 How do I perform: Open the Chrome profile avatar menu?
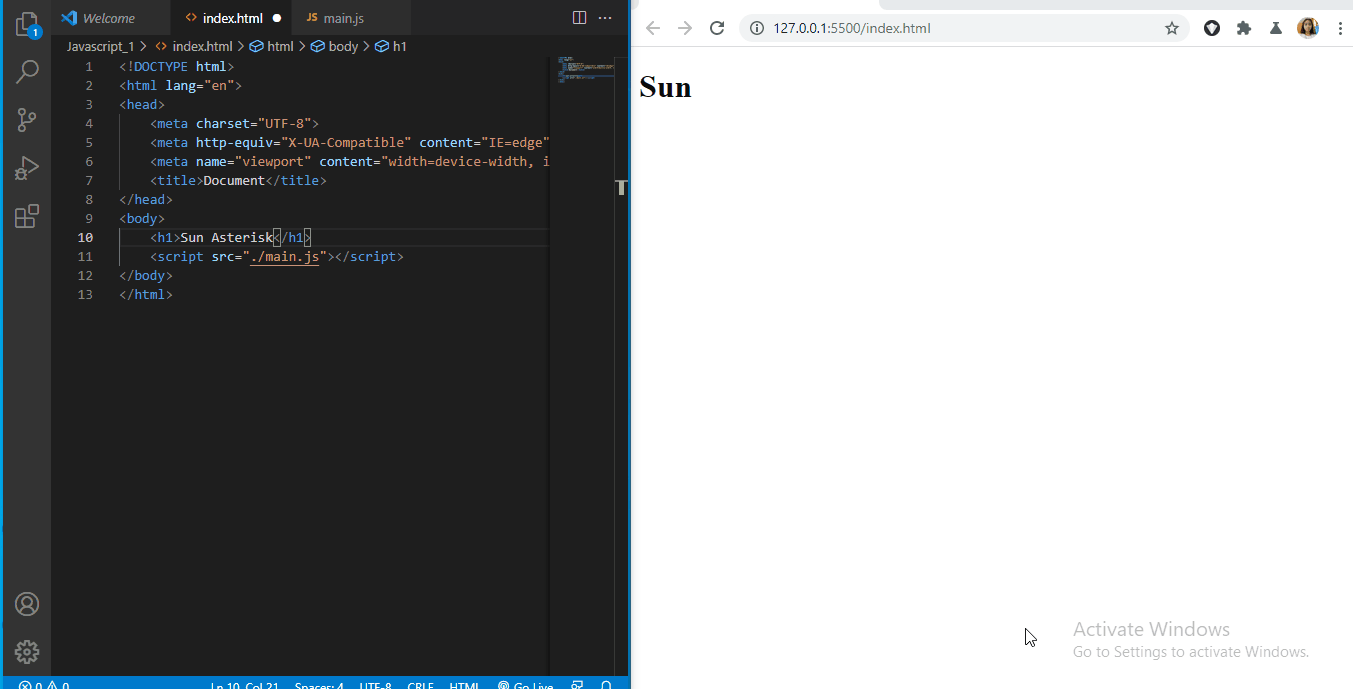click(x=1308, y=28)
